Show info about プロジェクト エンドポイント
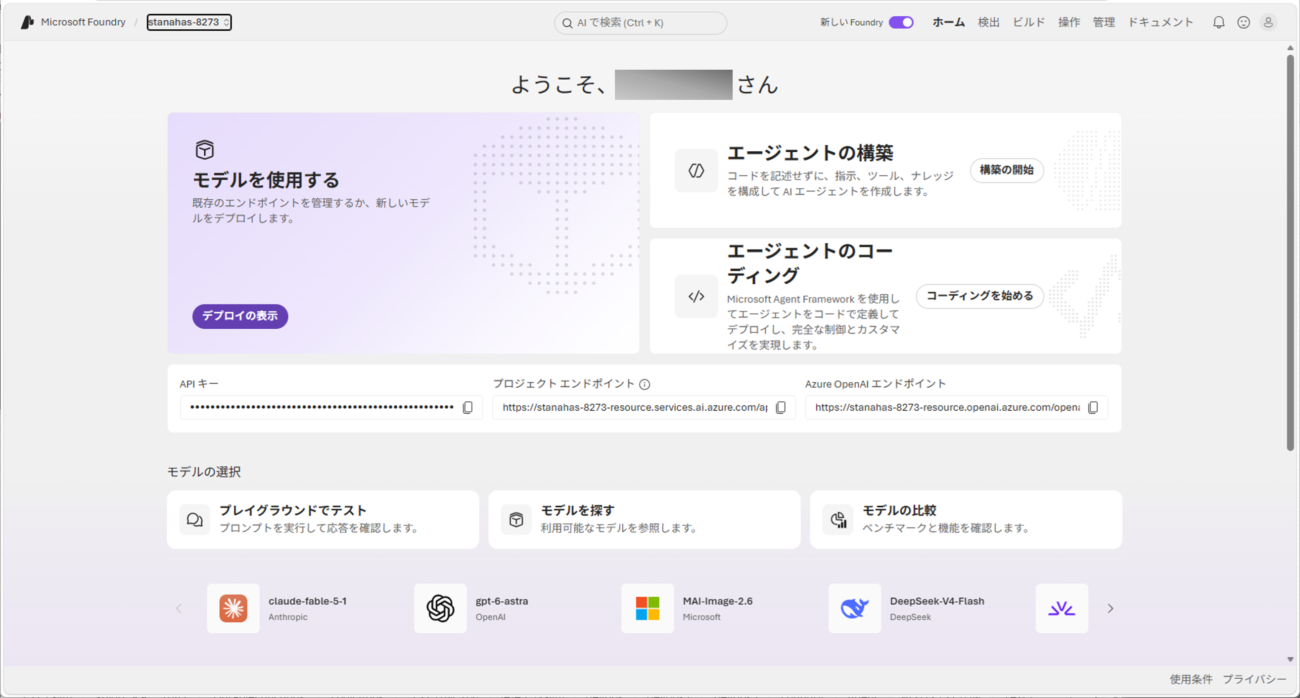 (x=645, y=384)
